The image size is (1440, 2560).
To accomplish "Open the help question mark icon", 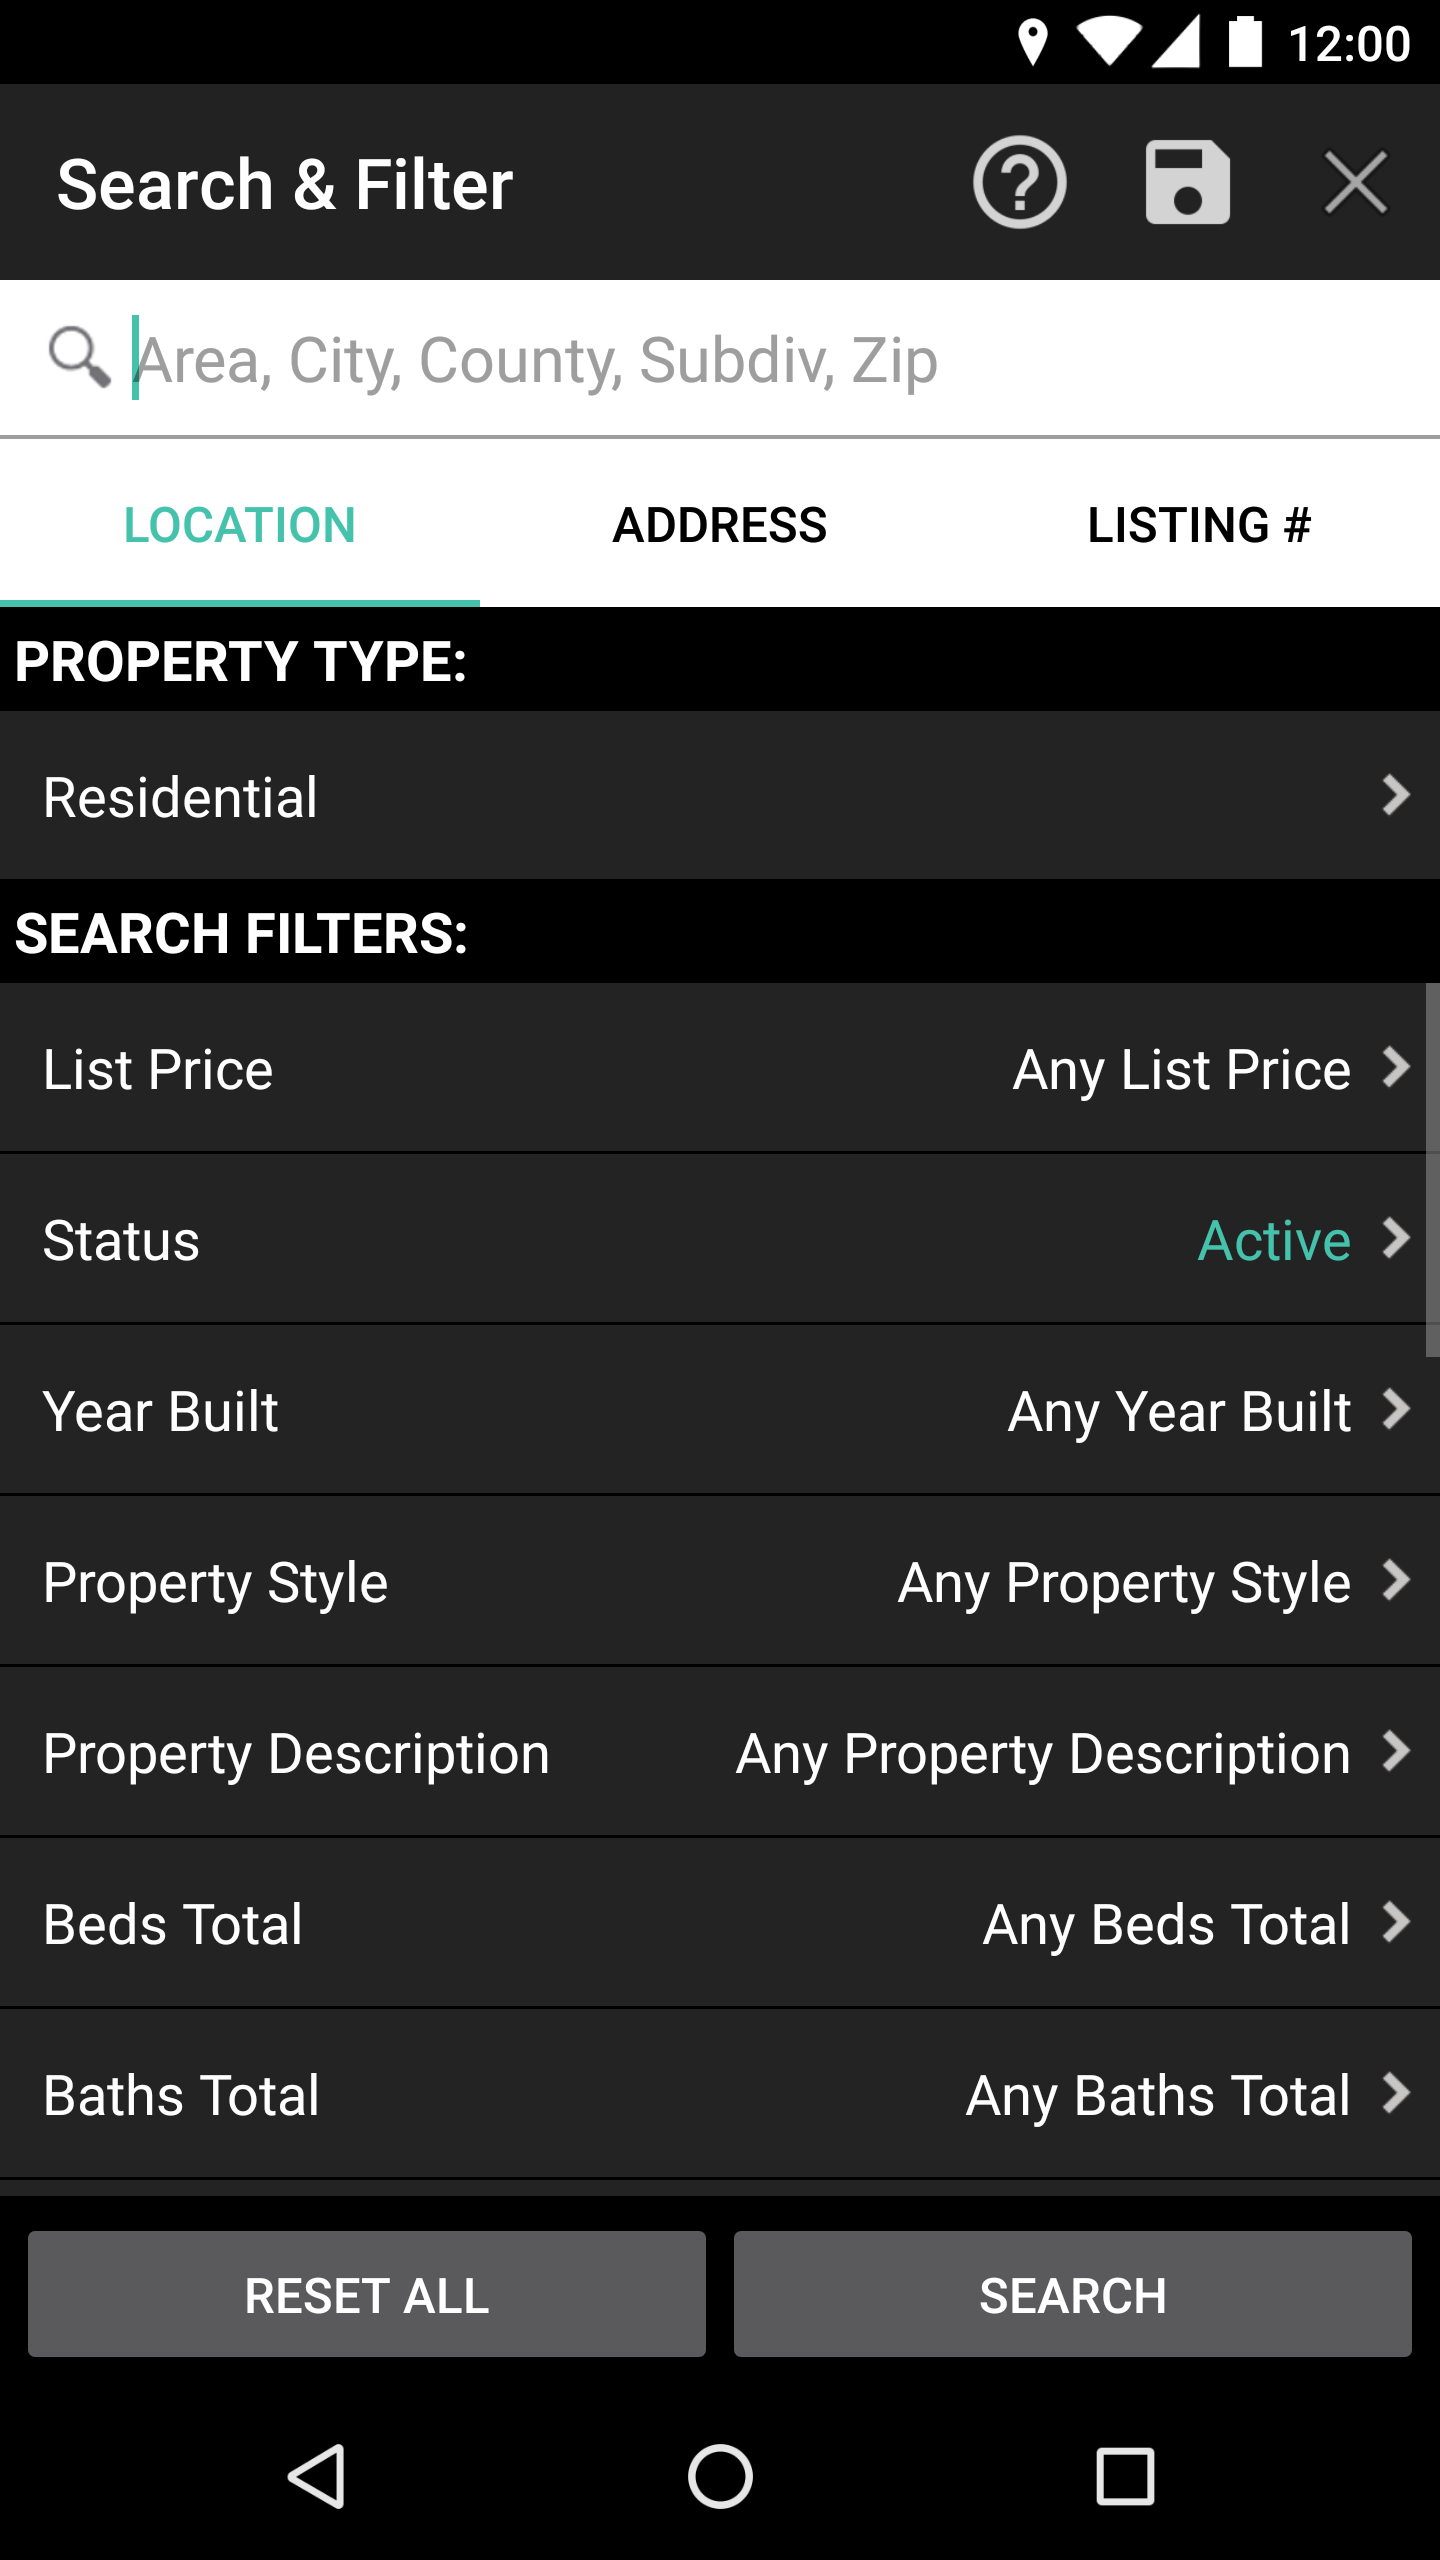I will [x=1019, y=183].
